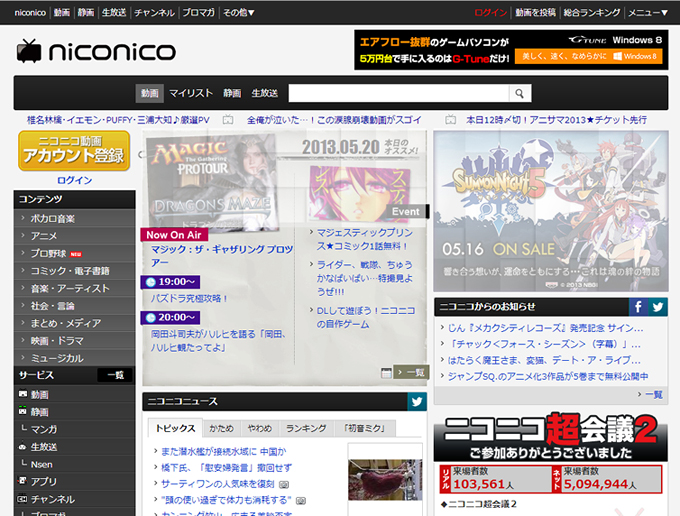Image resolution: width=680 pixels, height=516 pixels.
Task: Select 静画 search mode tab
Action: pyautogui.click(x=232, y=93)
